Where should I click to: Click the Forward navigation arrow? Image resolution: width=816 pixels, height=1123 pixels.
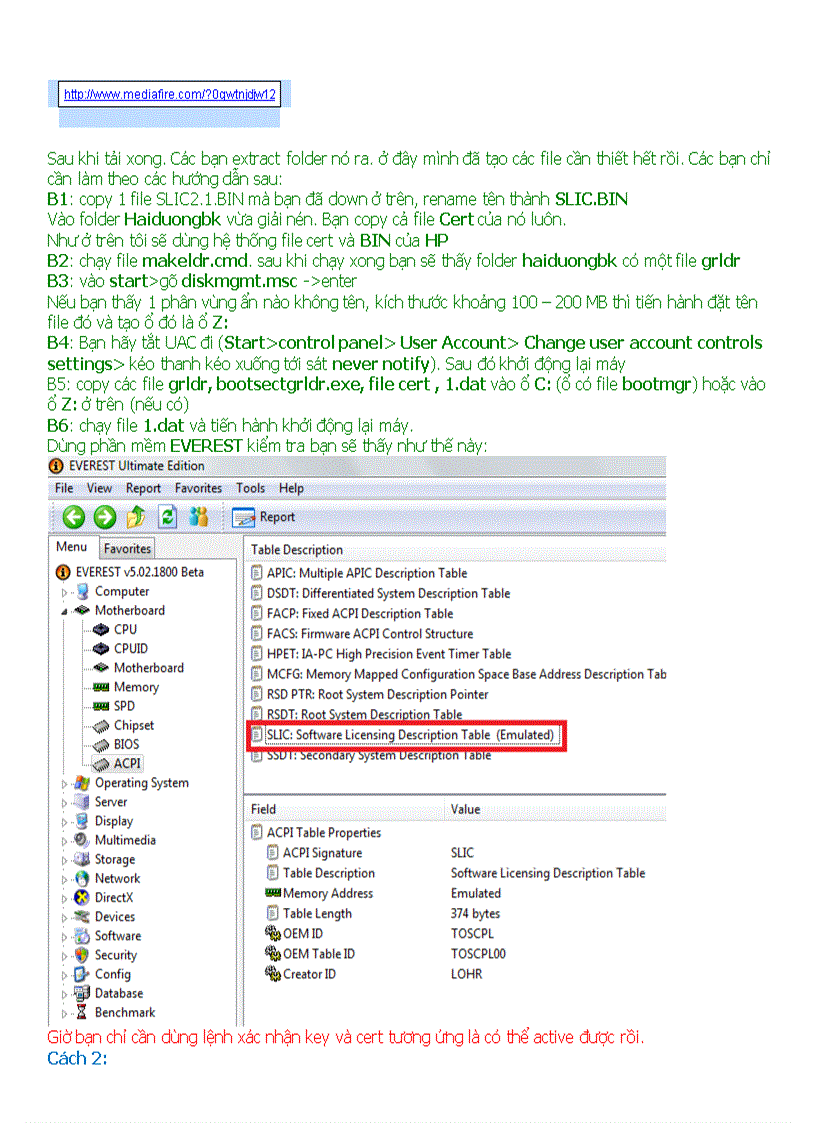(x=104, y=517)
